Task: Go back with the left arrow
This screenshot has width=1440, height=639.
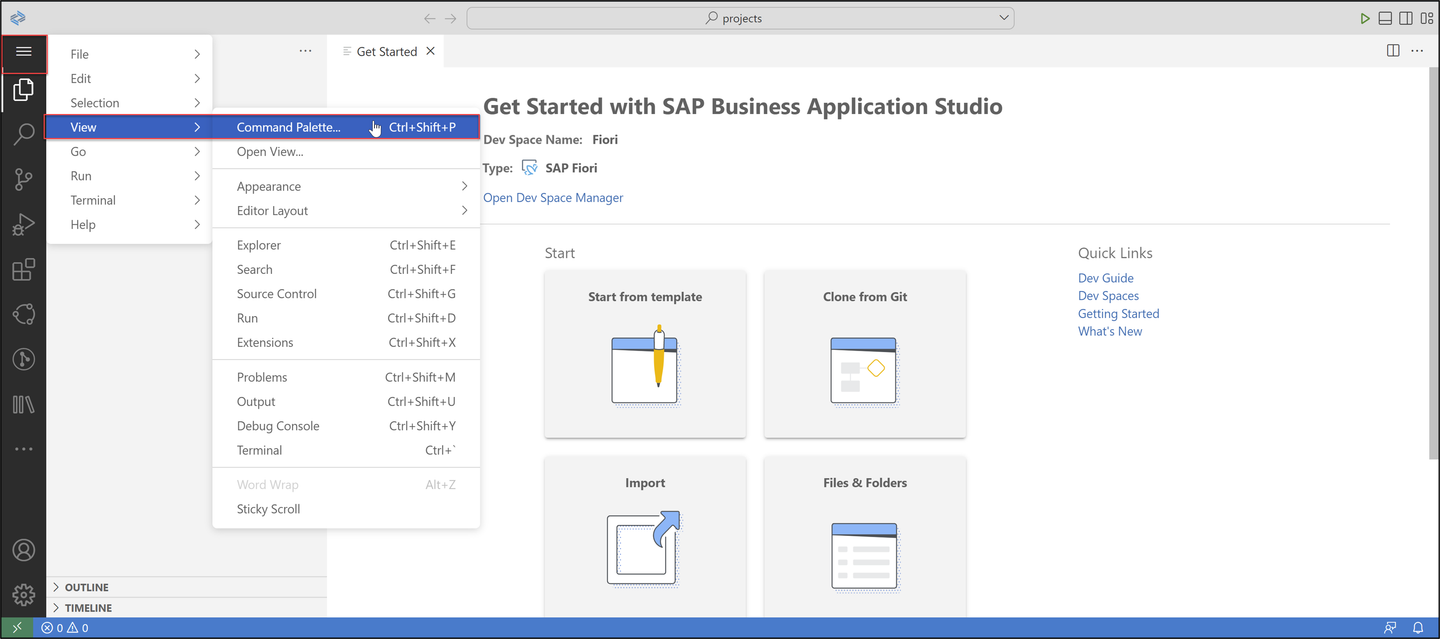Action: (x=430, y=18)
